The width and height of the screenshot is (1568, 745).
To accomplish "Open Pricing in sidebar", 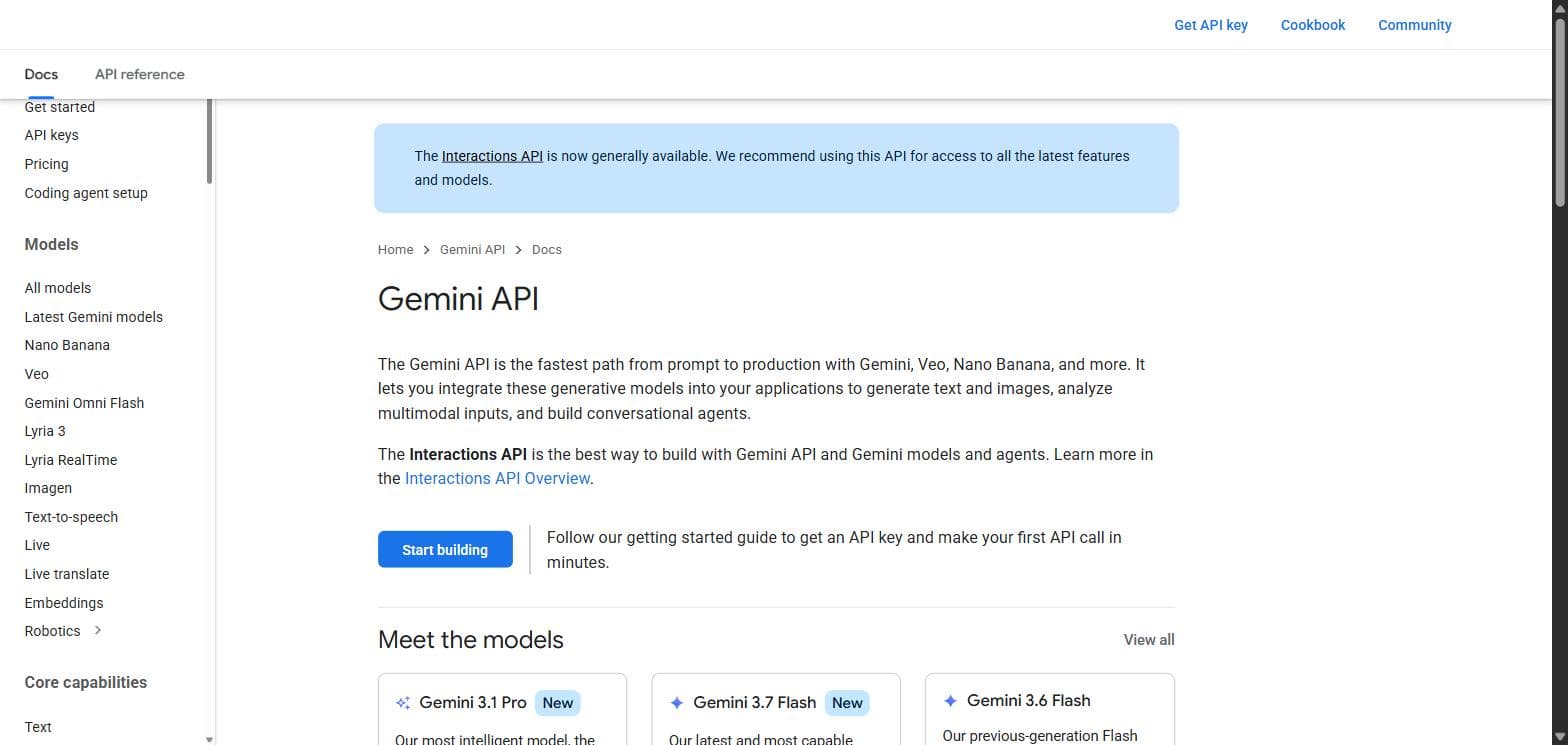I will tap(46, 164).
